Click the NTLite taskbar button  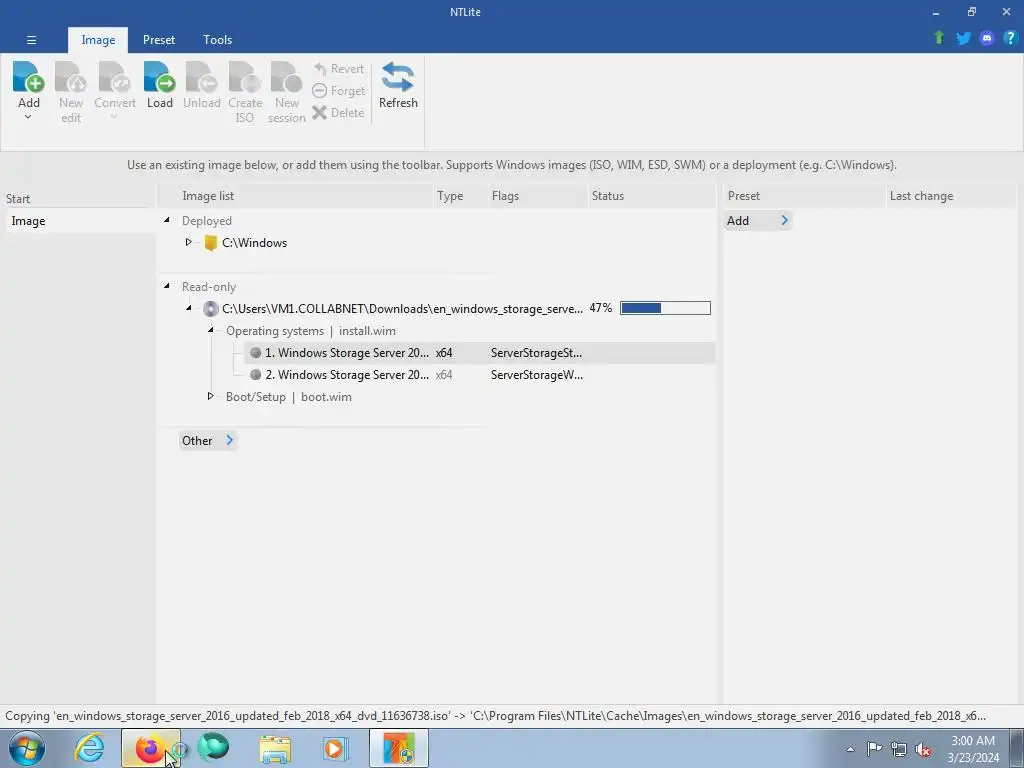pos(399,748)
